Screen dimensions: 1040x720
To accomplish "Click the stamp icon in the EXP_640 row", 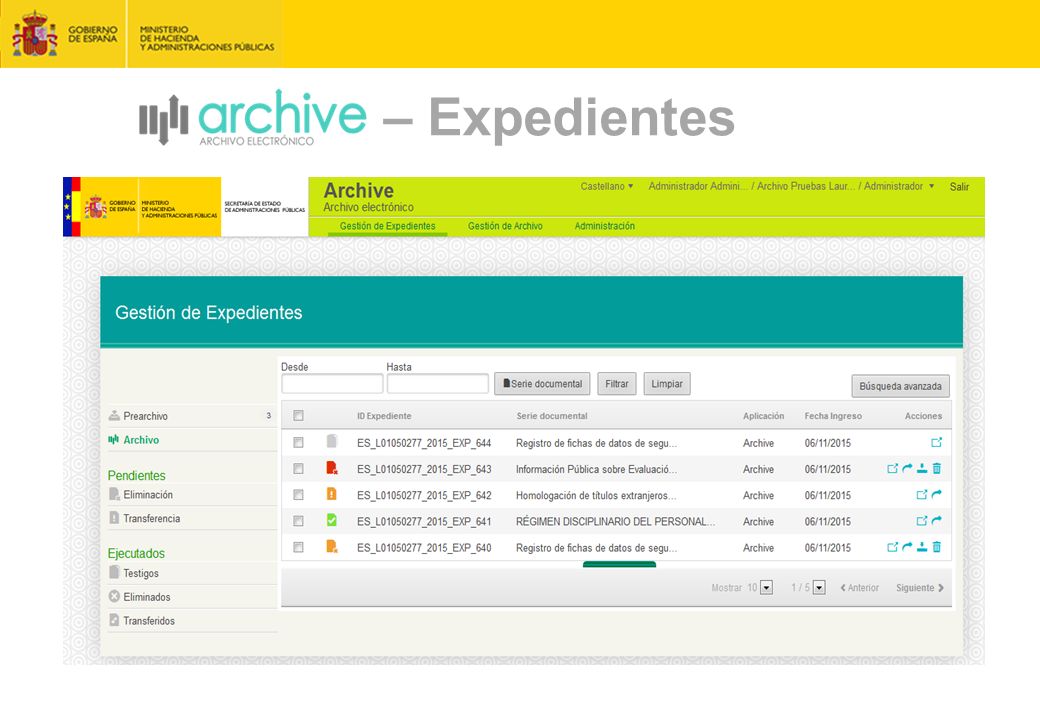I will (x=922, y=547).
